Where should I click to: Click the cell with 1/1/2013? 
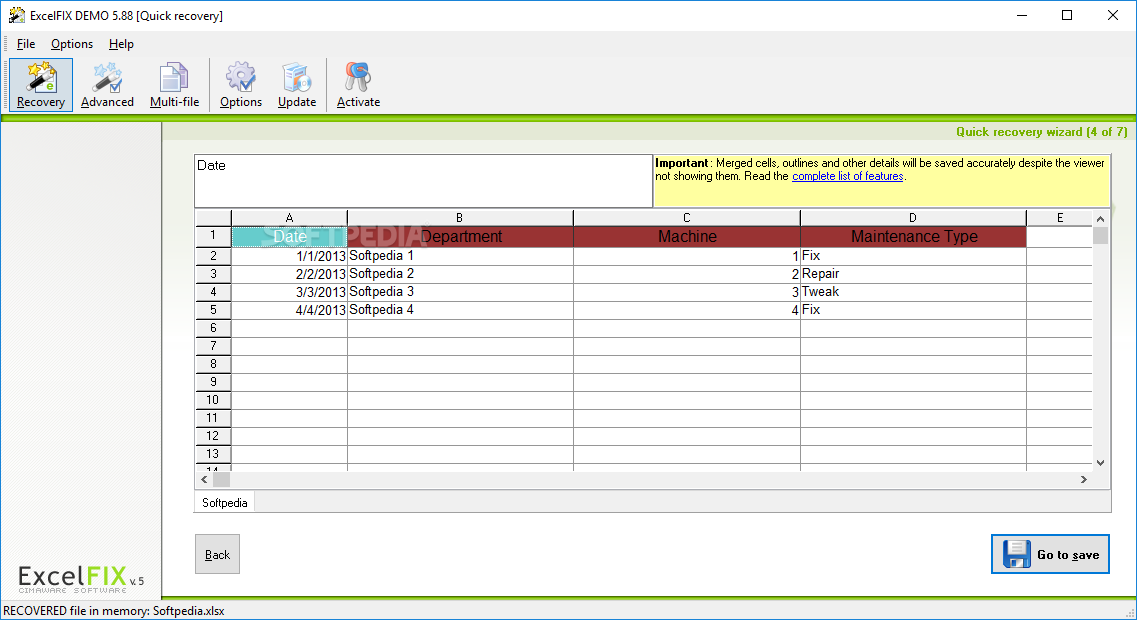point(289,256)
